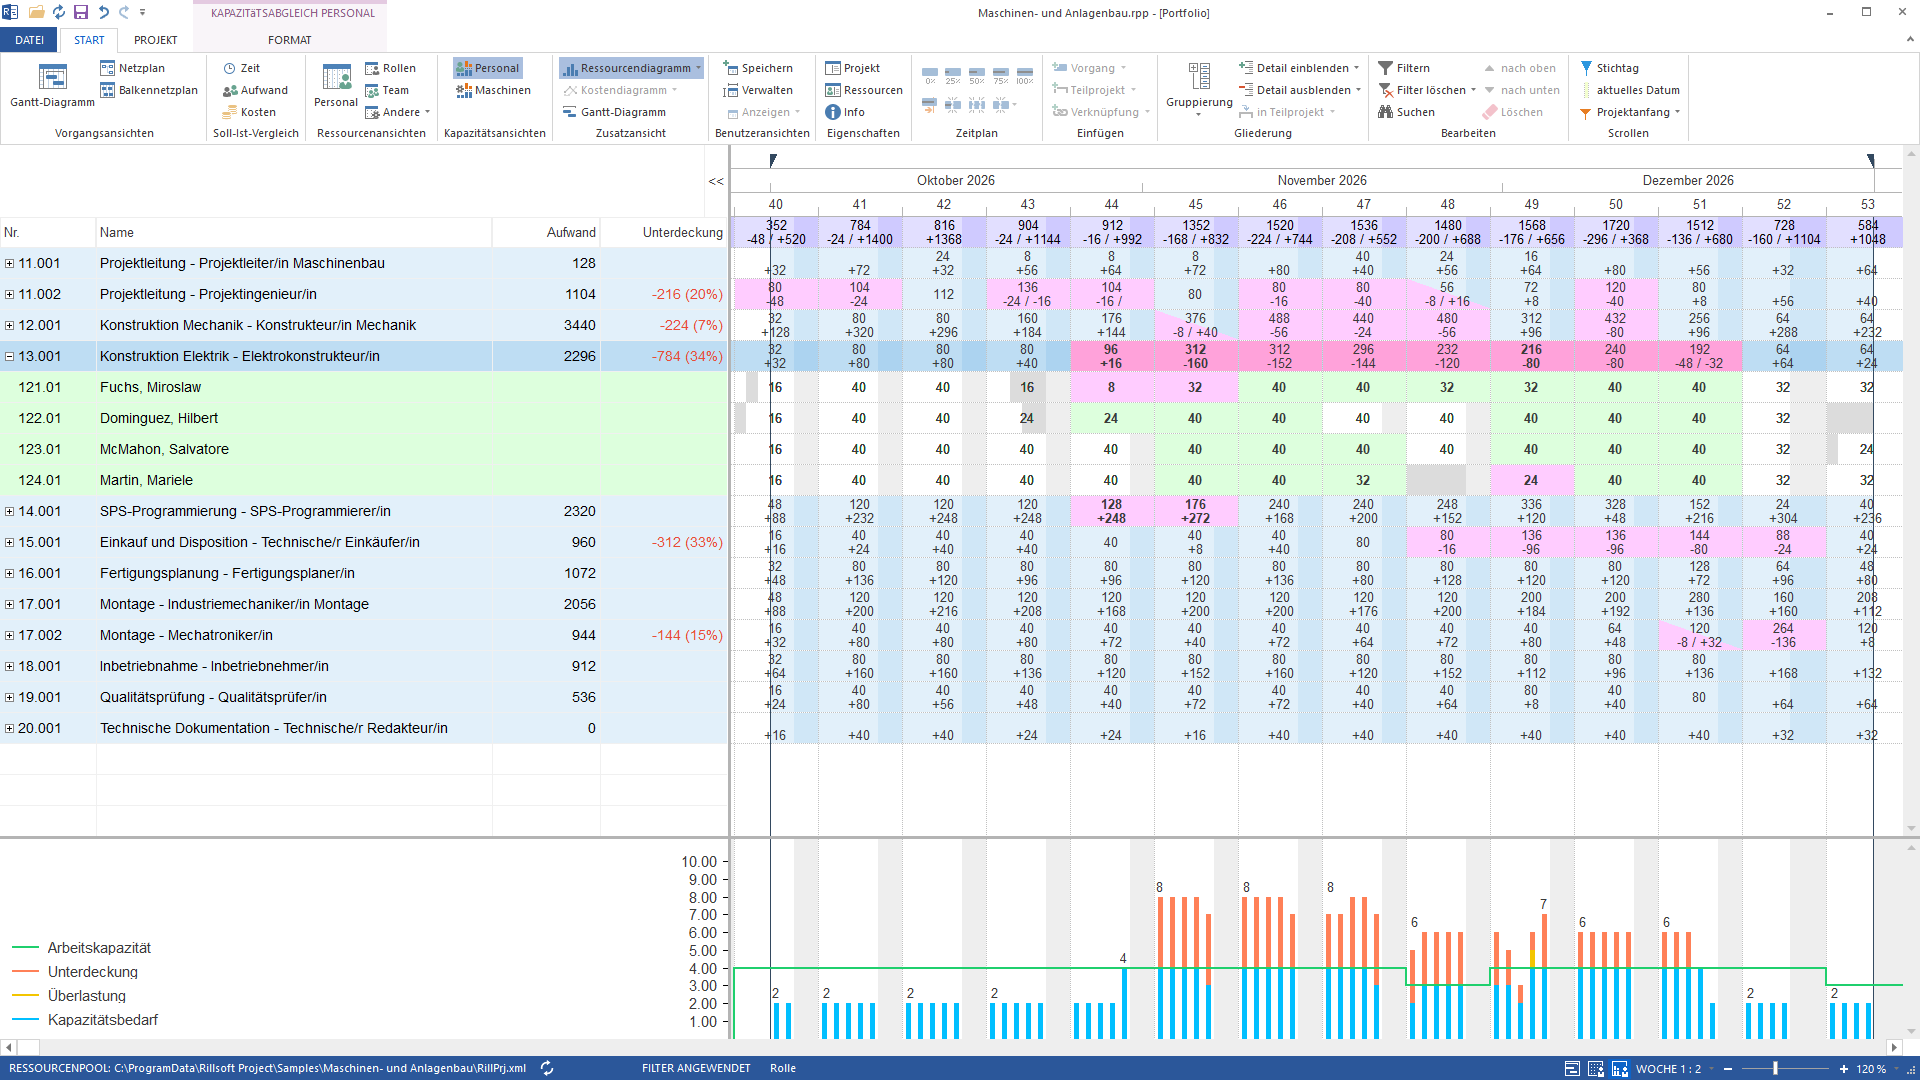
Task: Adjust the zoom slider in status bar
Action: (x=1776, y=1069)
